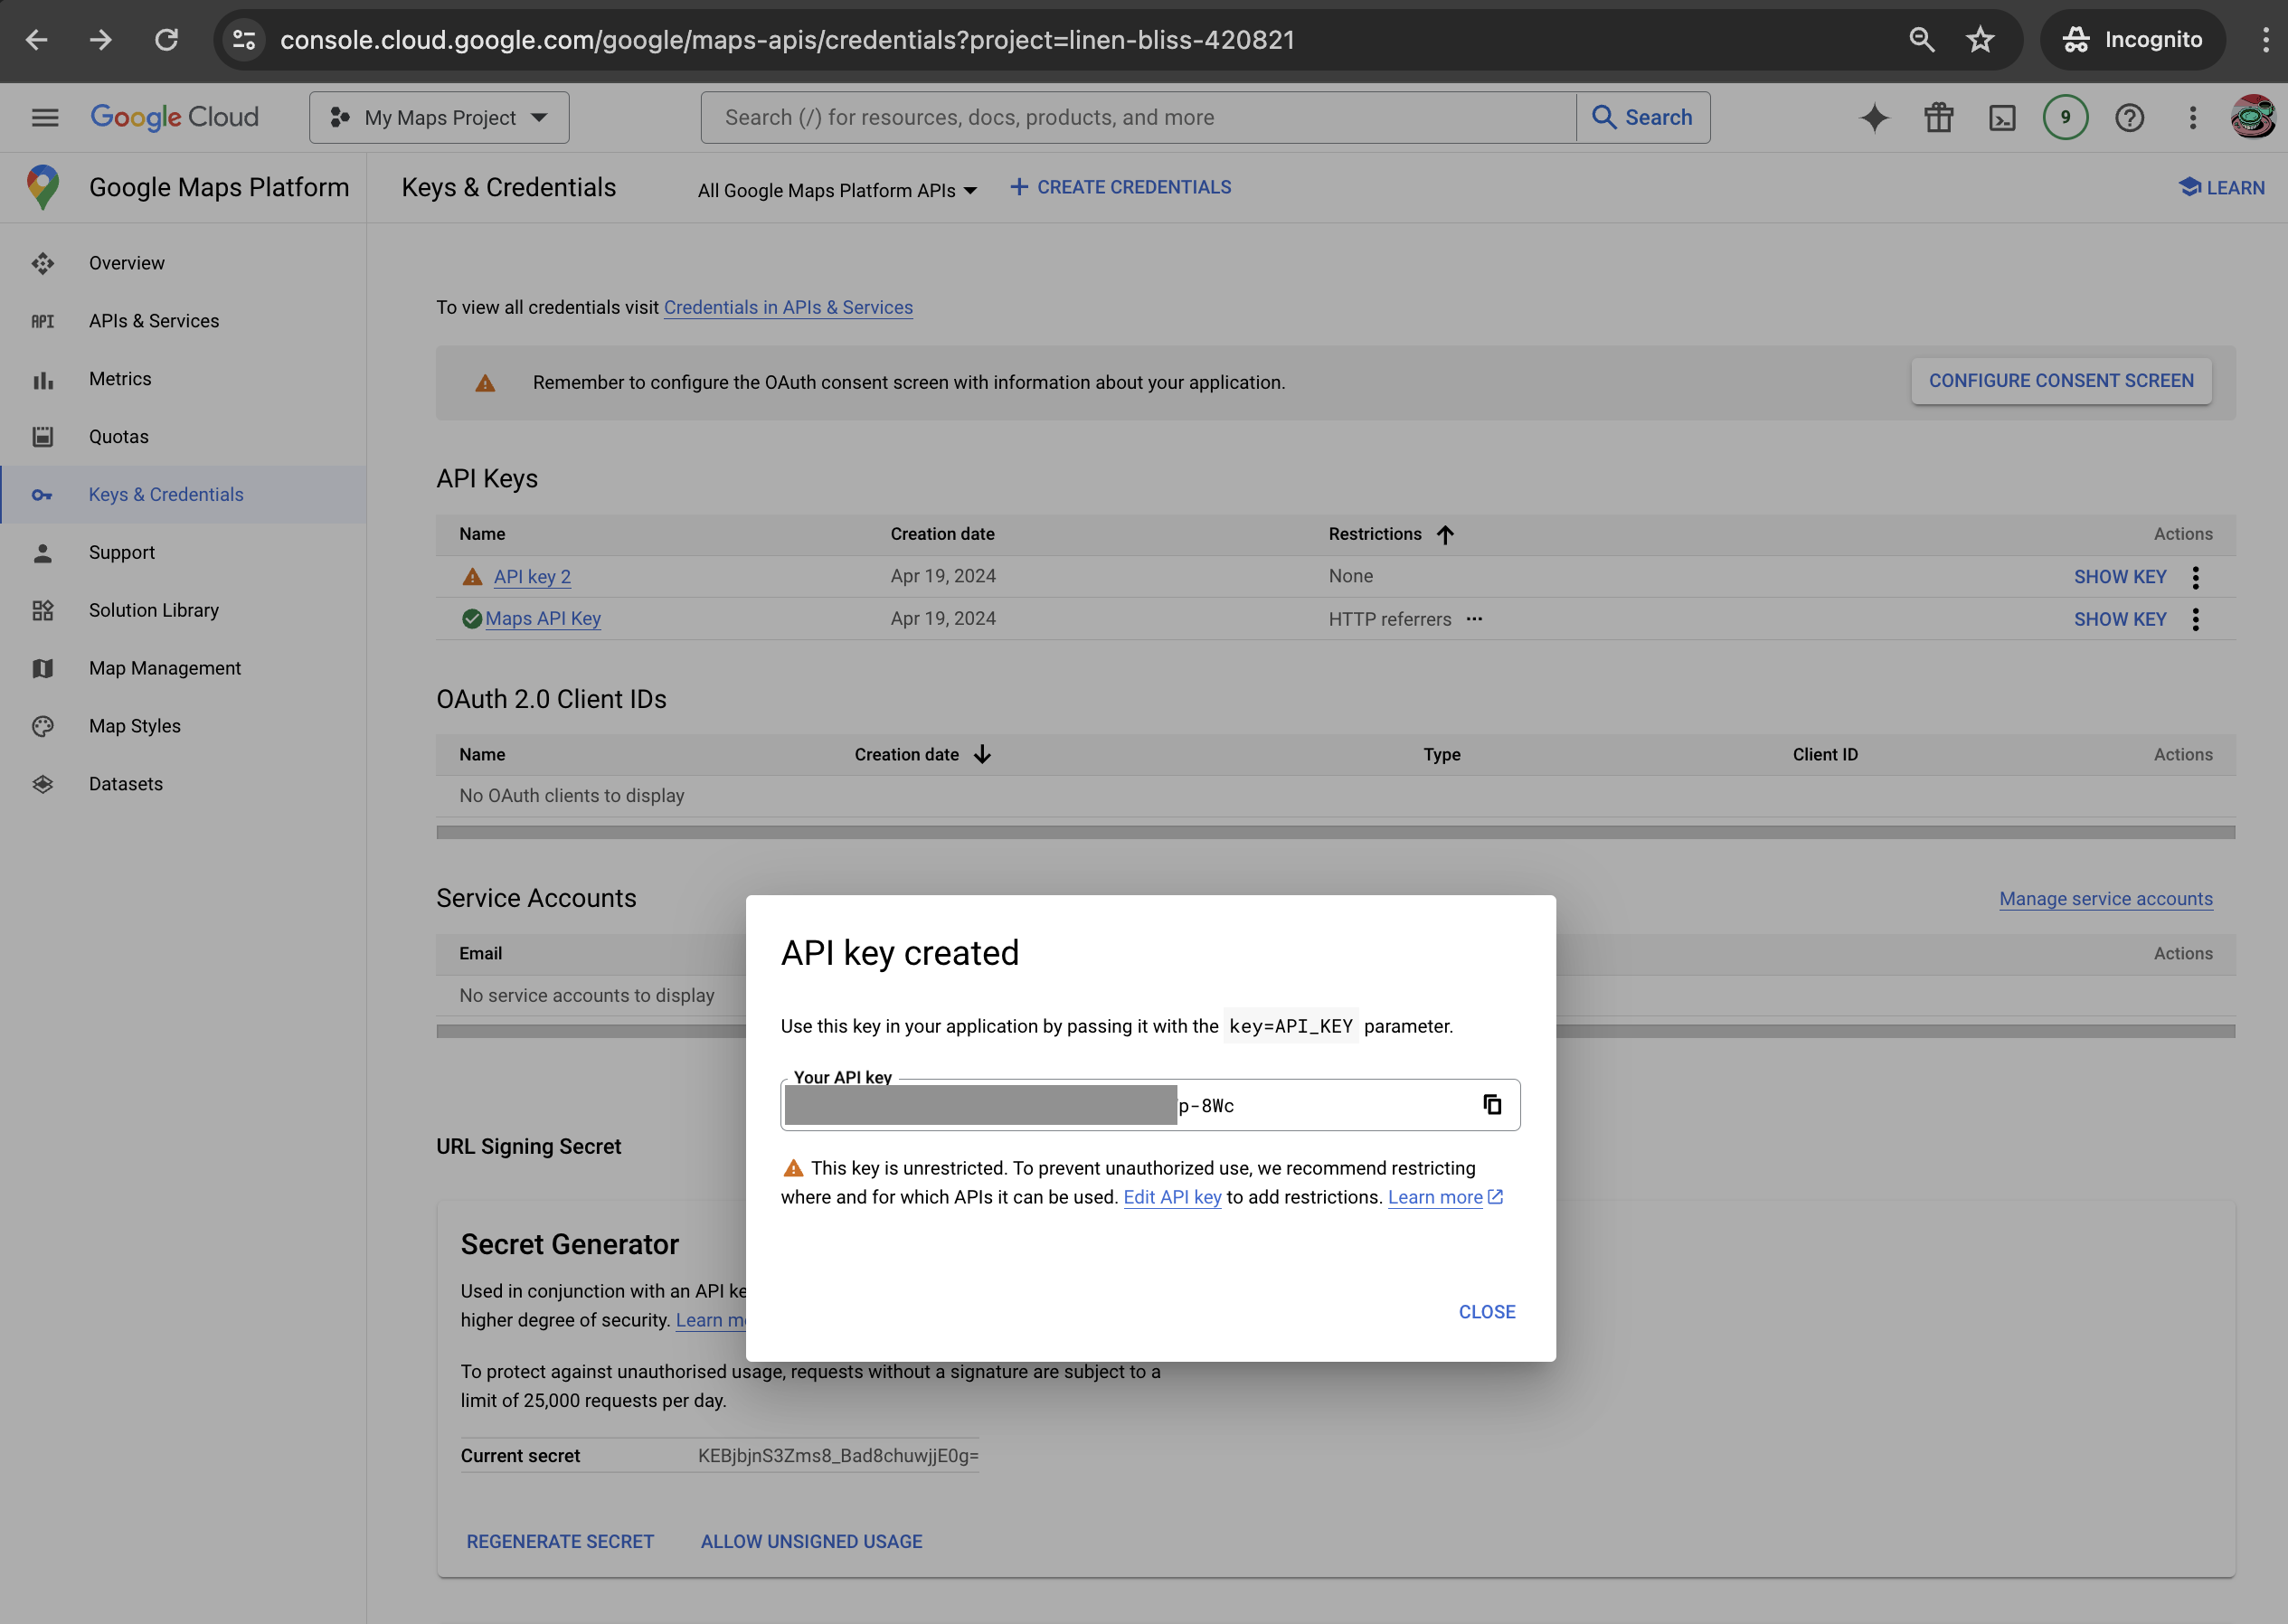The width and height of the screenshot is (2288, 1624).
Task: Focus the resources search field
Action: (x=1138, y=118)
